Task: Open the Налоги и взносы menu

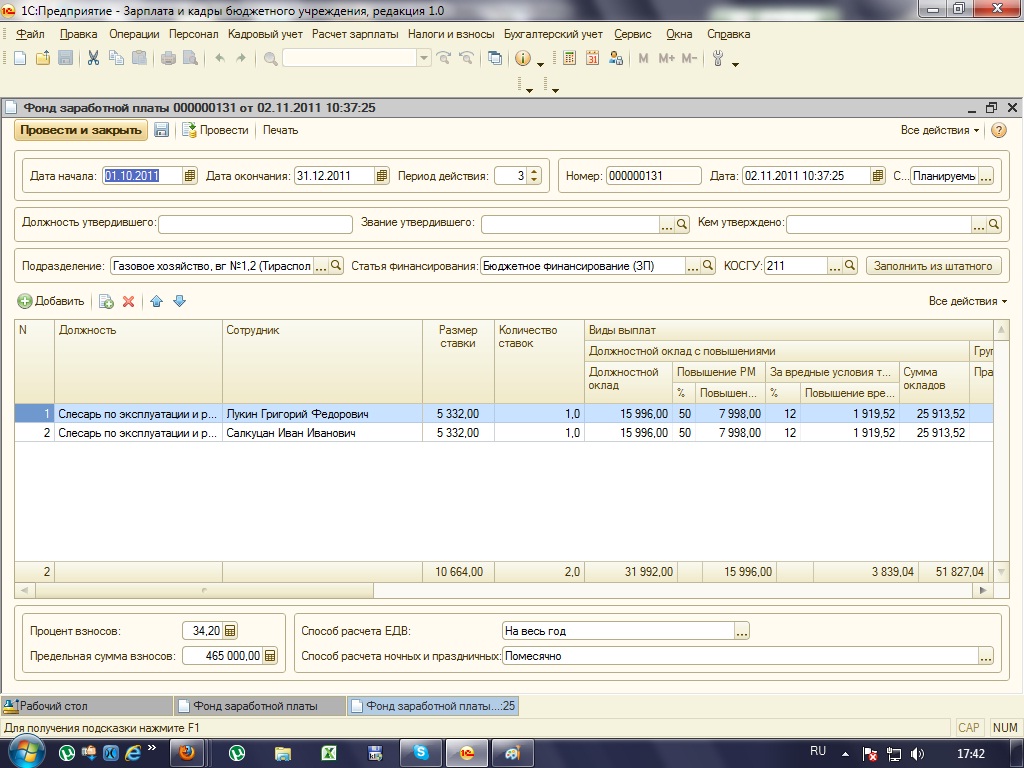Action: pyautogui.click(x=451, y=34)
